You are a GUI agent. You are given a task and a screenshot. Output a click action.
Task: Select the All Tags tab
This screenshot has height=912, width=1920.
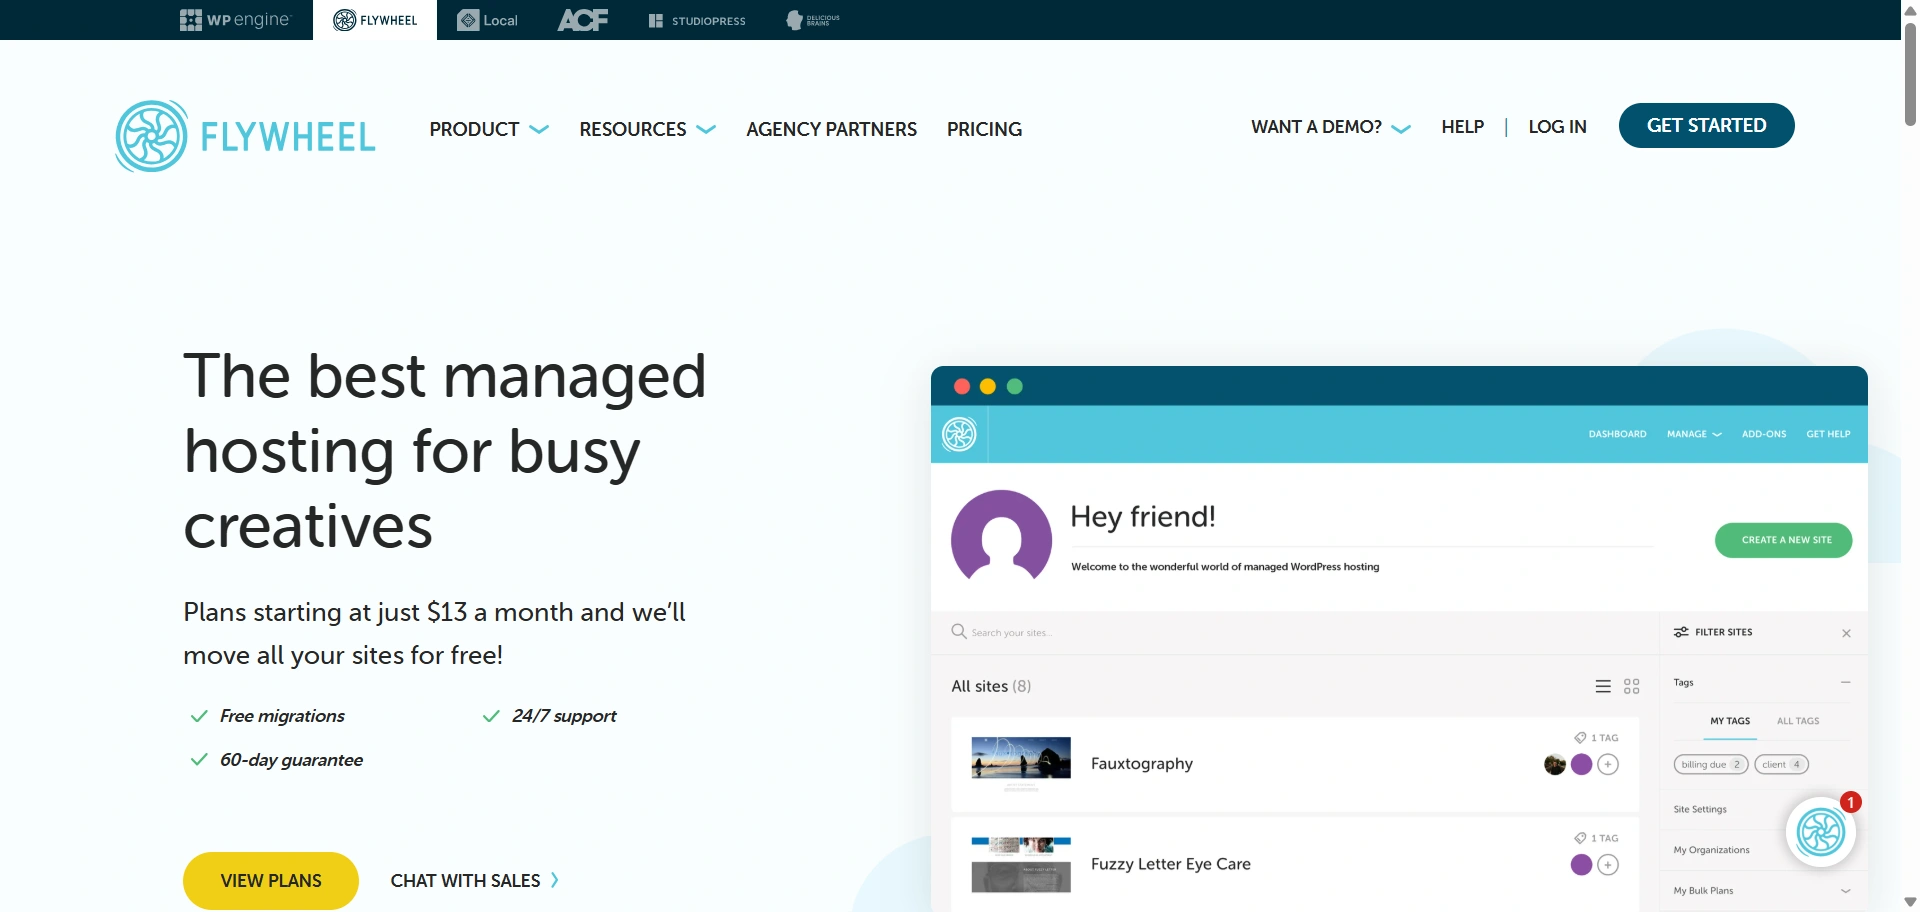[x=1798, y=721]
